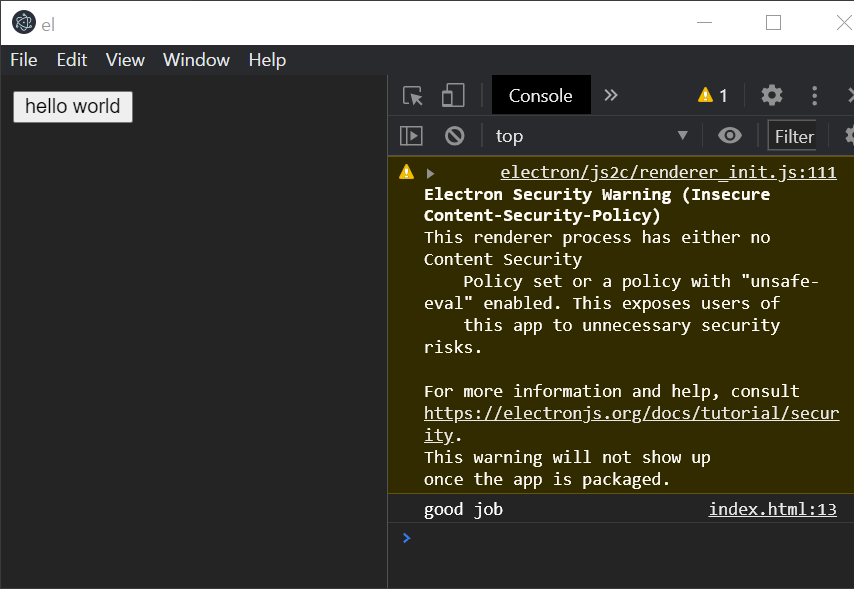Create a live expression eye icon
The image size is (854, 589).
pyautogui.click(x=730, y=135)
